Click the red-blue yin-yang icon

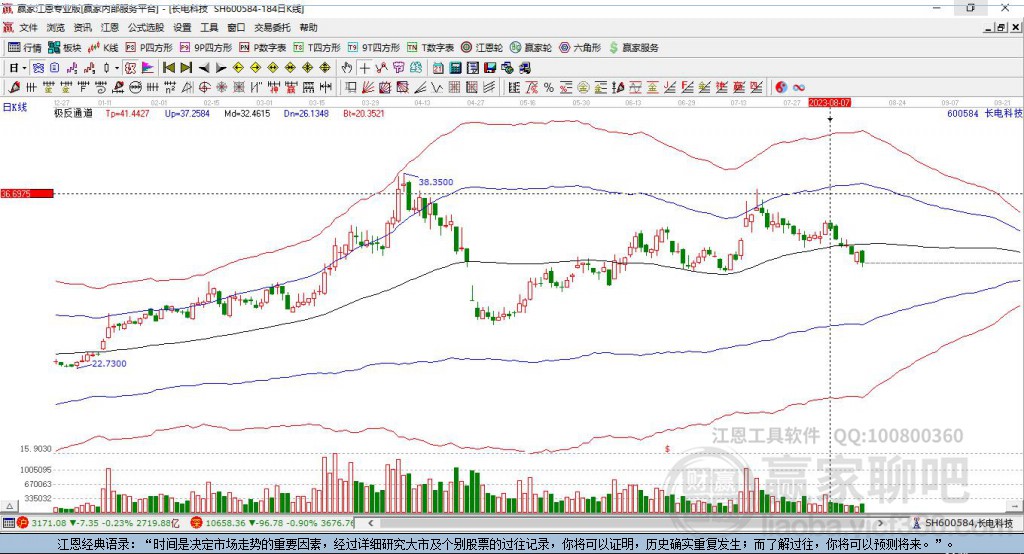[x=781, y=87]
